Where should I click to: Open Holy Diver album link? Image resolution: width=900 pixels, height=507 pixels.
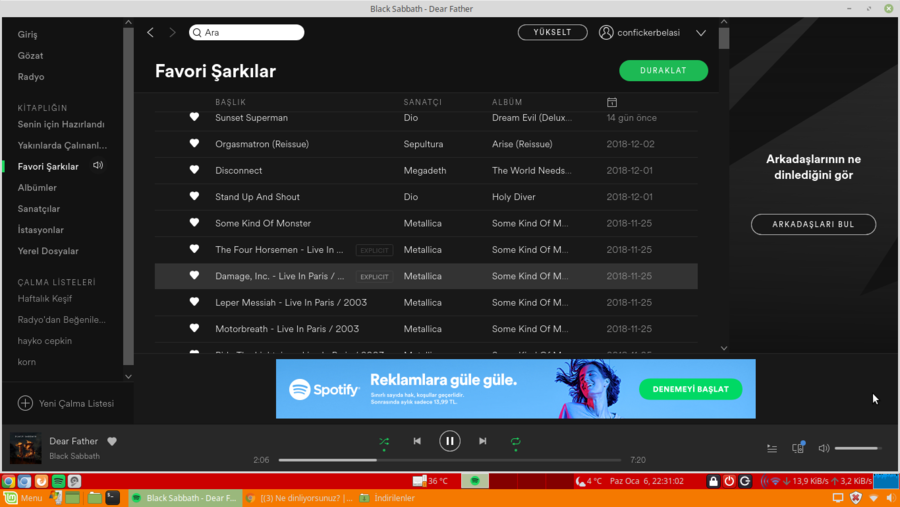coord(513,197)
